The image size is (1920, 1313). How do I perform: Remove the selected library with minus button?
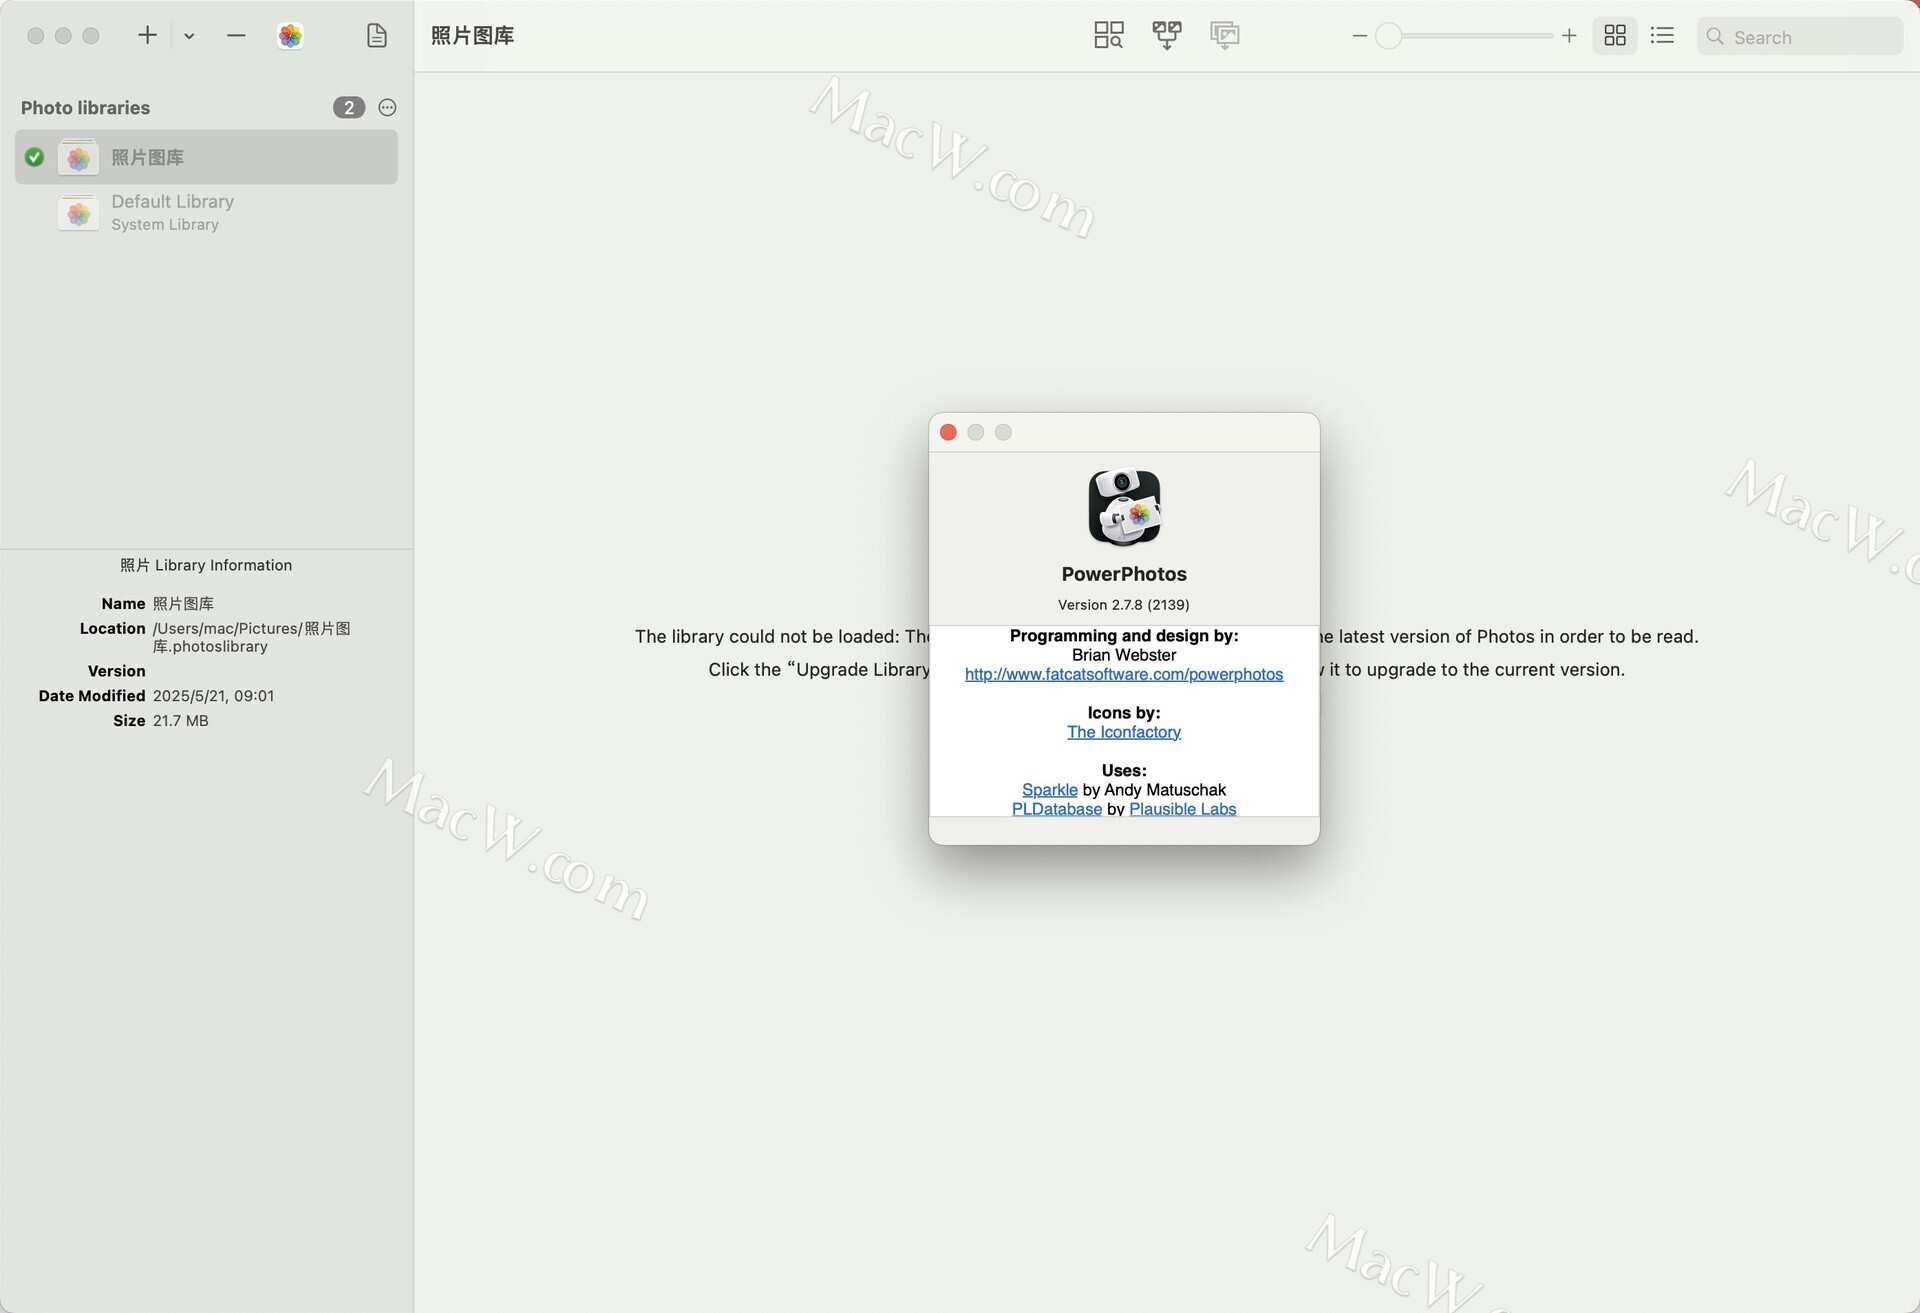click(236, 35)
